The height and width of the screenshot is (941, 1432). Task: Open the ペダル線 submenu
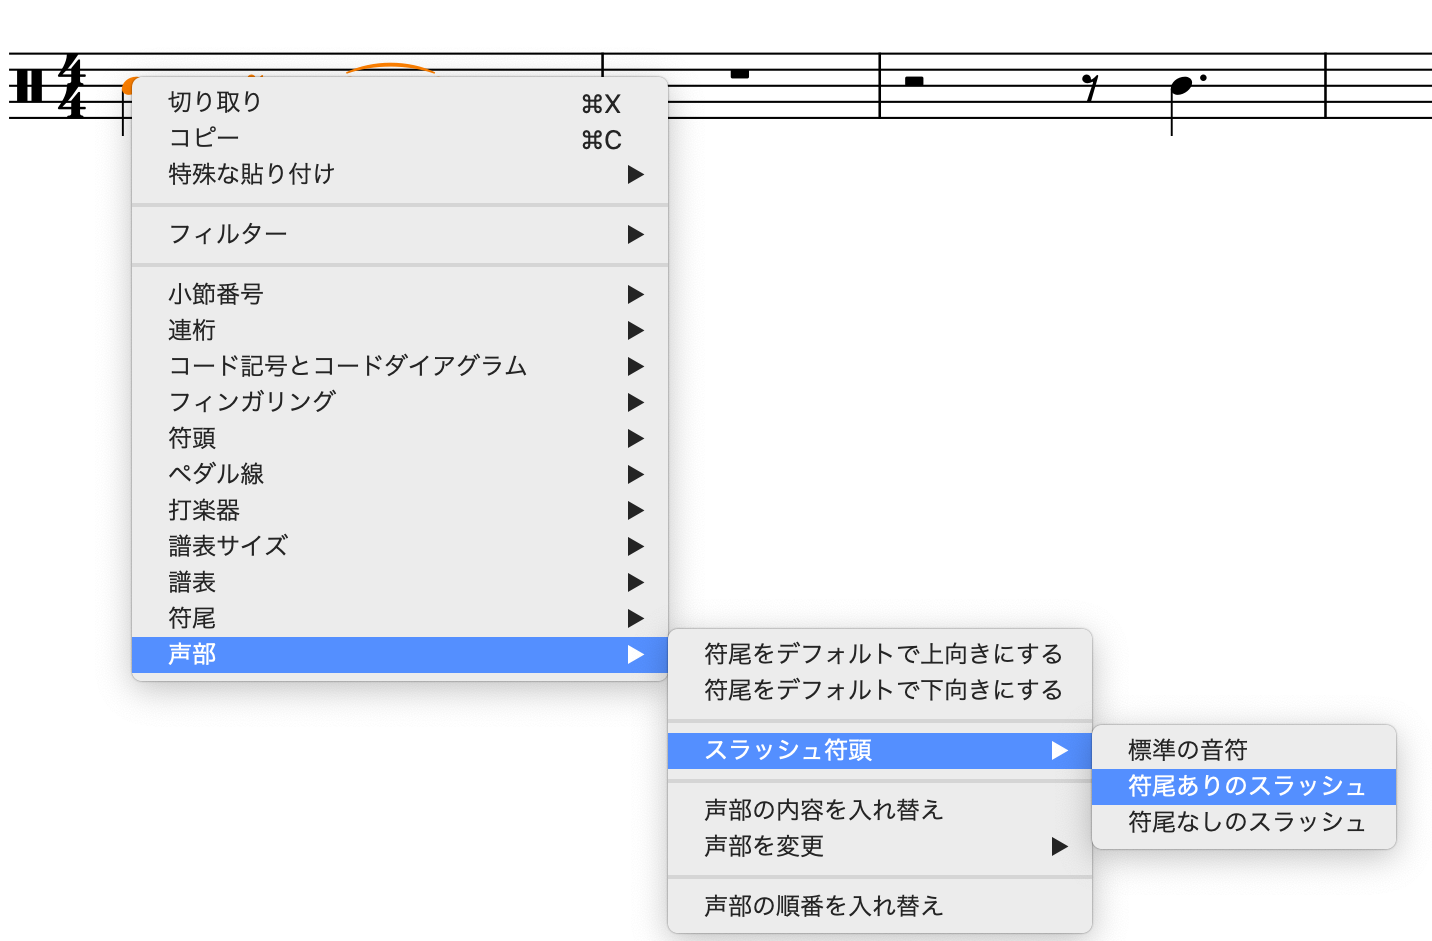(x=216, y=474)
